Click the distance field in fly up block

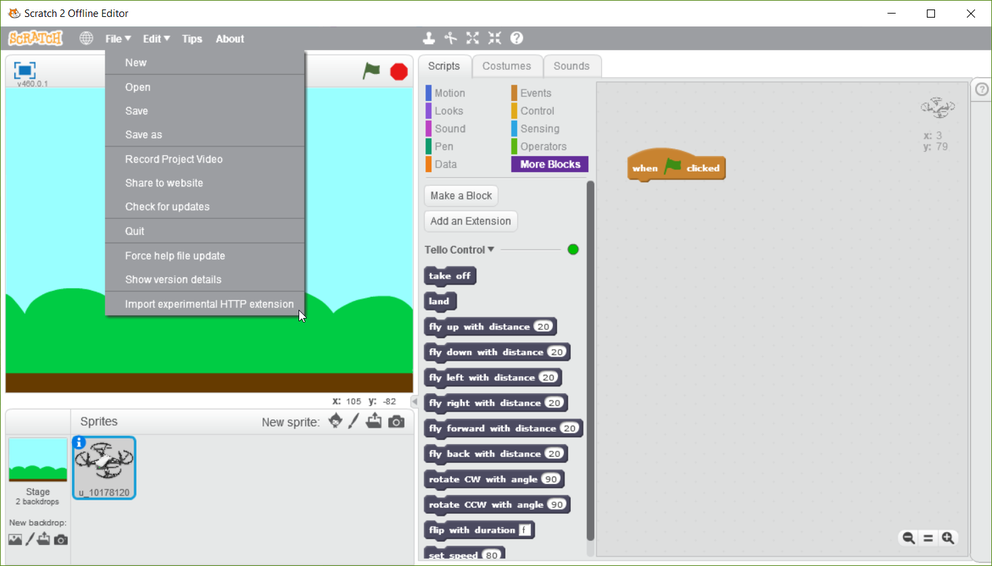coord(543,326)
